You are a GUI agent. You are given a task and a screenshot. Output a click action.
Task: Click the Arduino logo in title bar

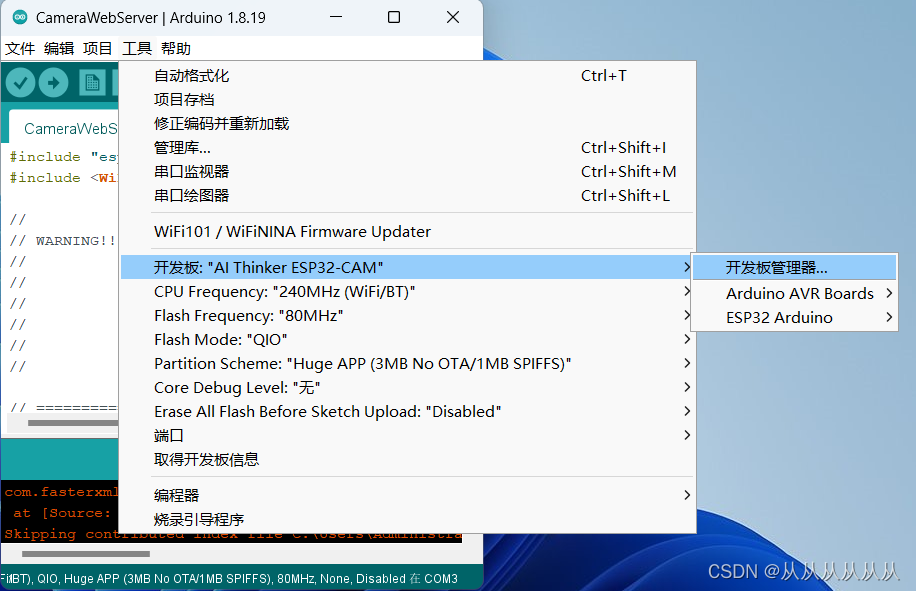20,18
